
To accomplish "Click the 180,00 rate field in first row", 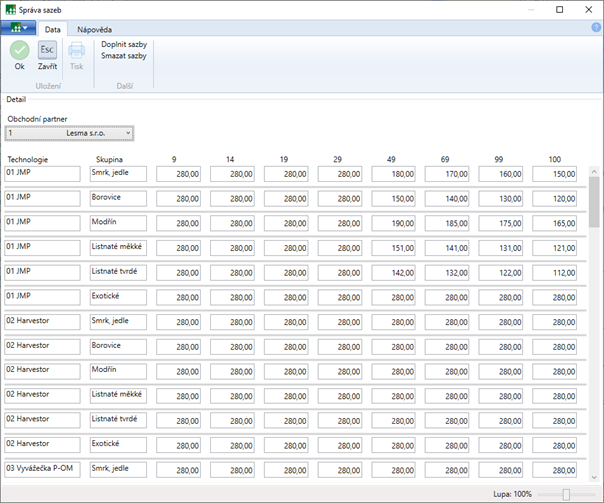I will [x=394, y=174].
